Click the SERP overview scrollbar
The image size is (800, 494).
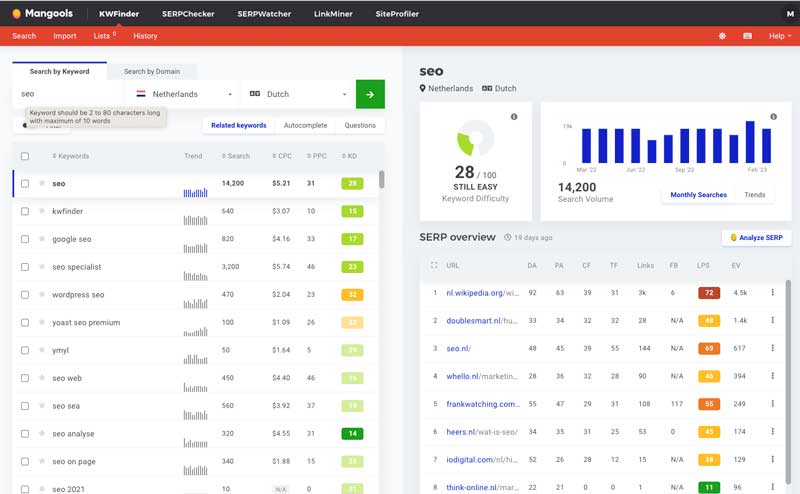(x=789, y=383)
